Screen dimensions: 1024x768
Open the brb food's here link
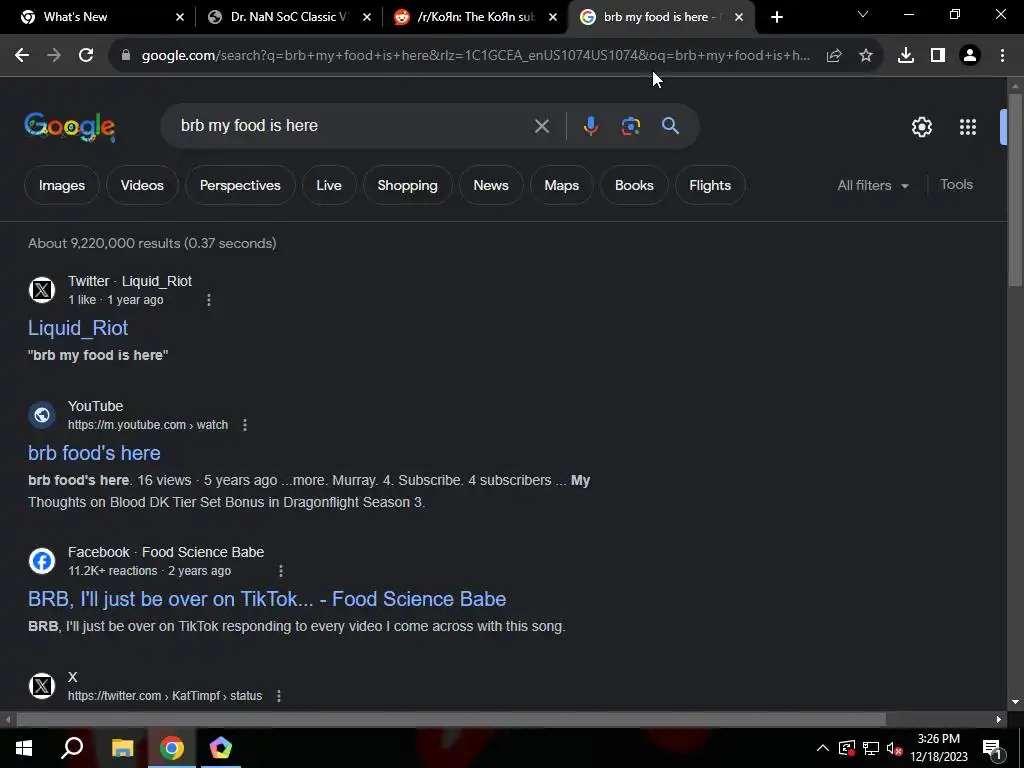(94, 453)
